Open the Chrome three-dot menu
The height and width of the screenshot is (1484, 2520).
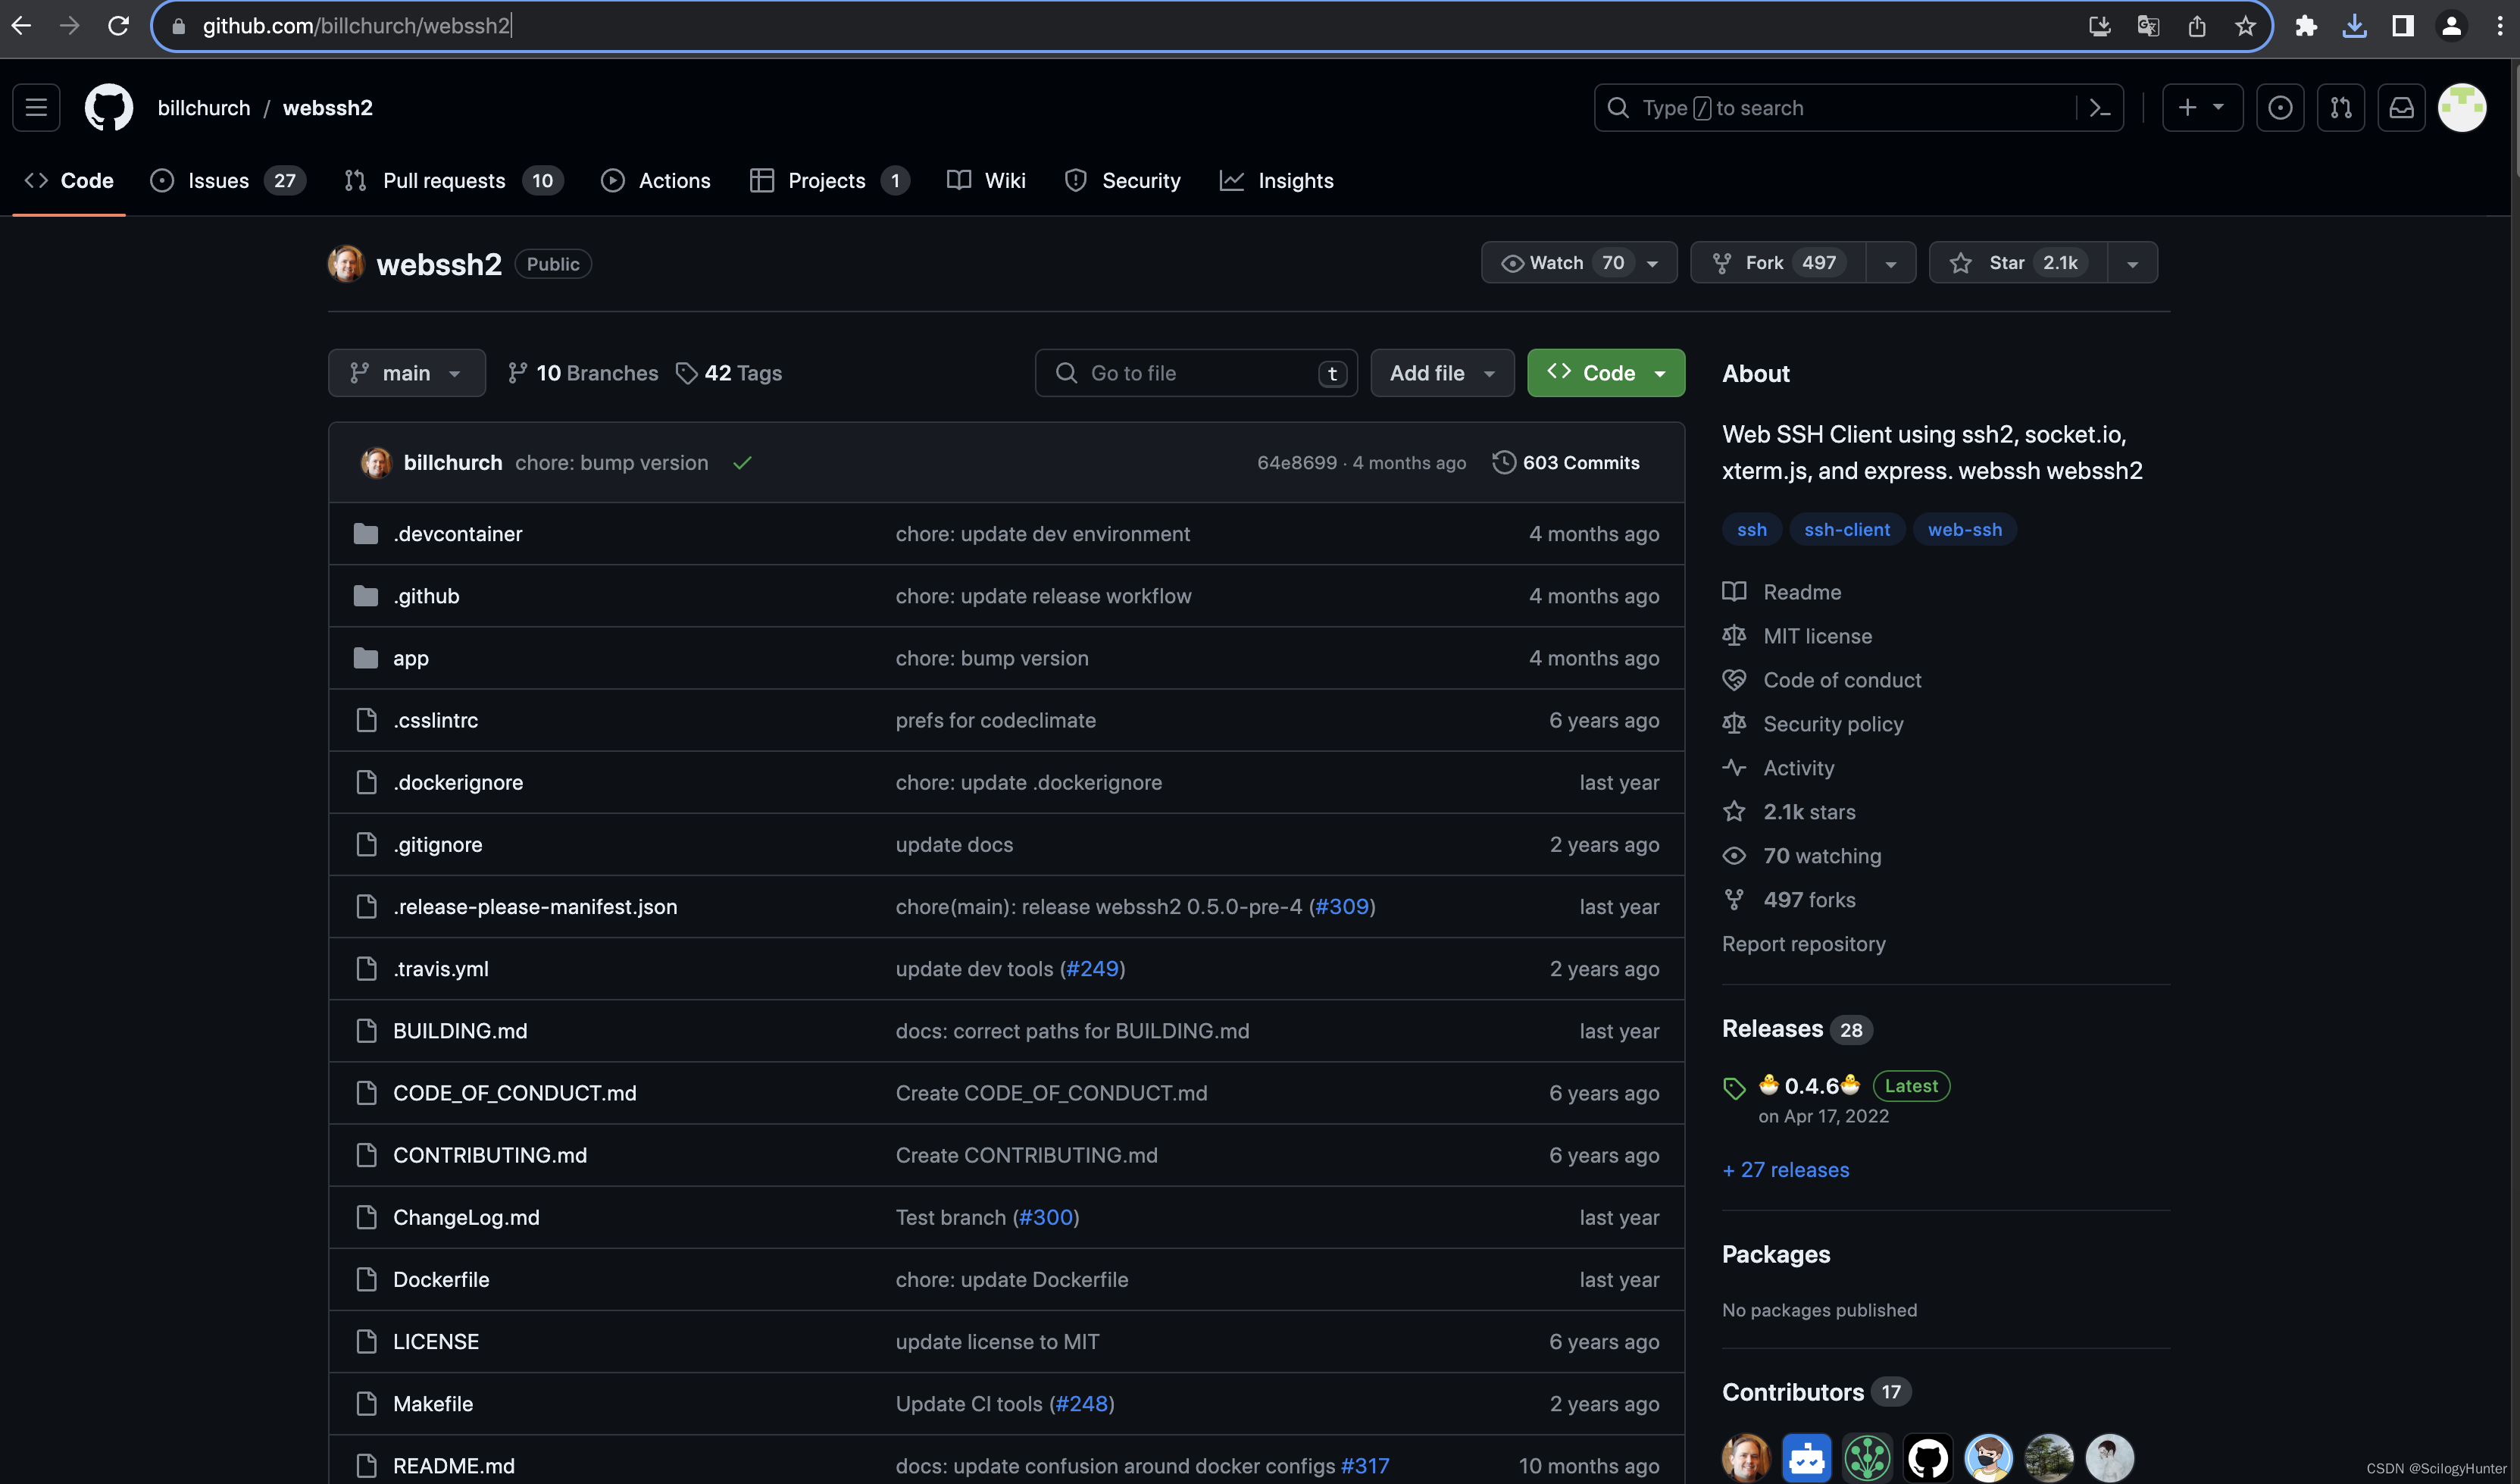(2499, 26)
